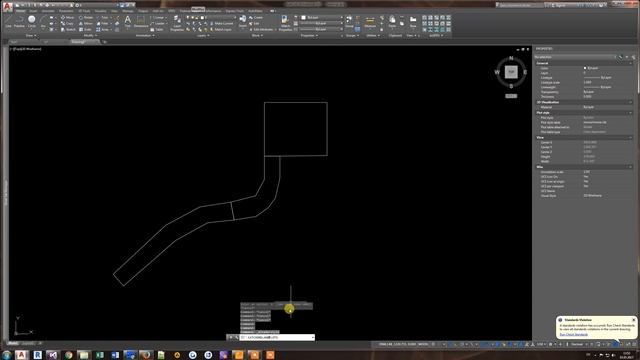The image size is (640, 360).
Task: Click the Windows Start button
Action: tap(6, 355)
